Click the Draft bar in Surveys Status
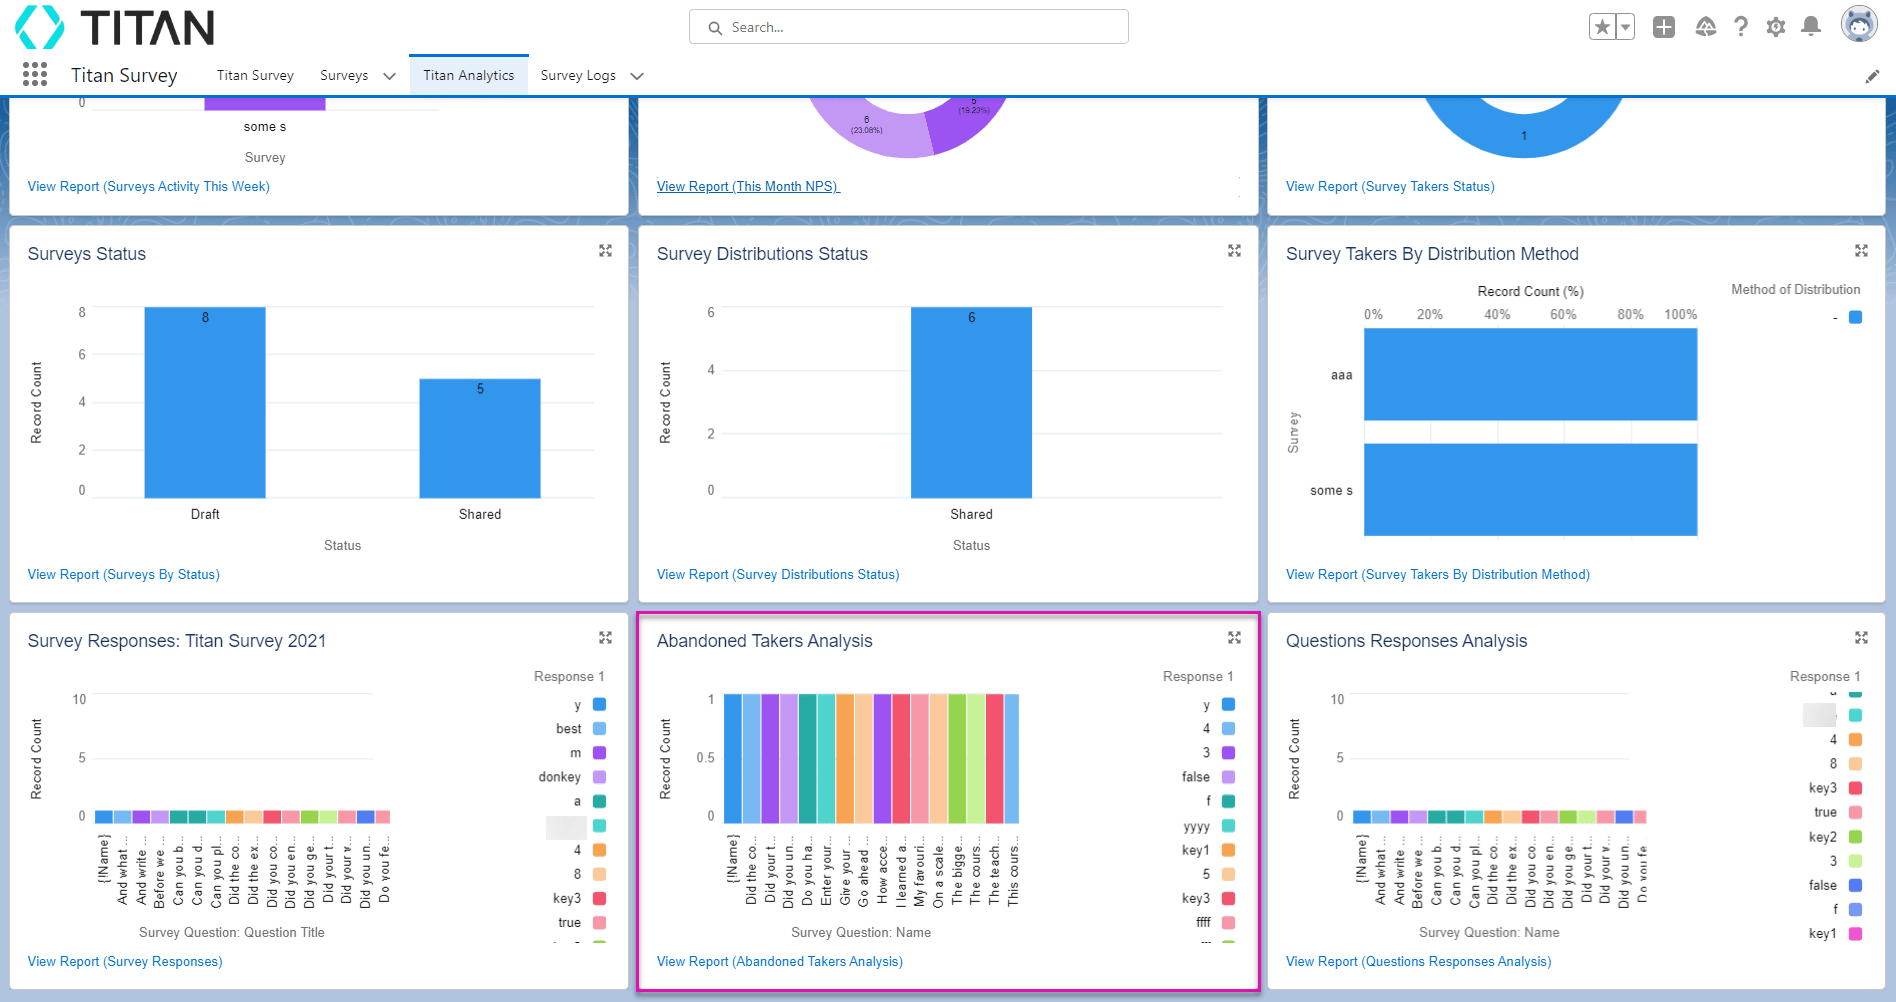 205,402
